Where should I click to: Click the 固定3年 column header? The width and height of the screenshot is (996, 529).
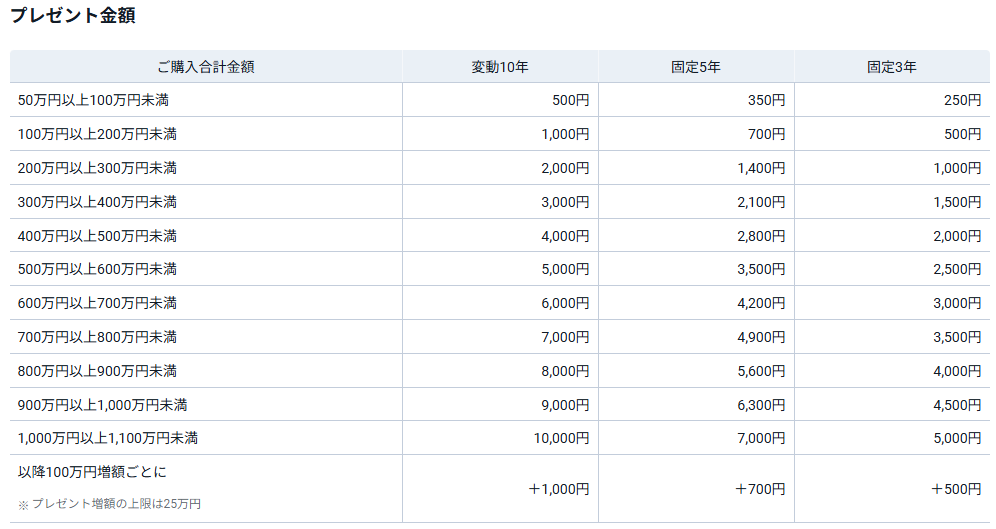coord(892,67)
